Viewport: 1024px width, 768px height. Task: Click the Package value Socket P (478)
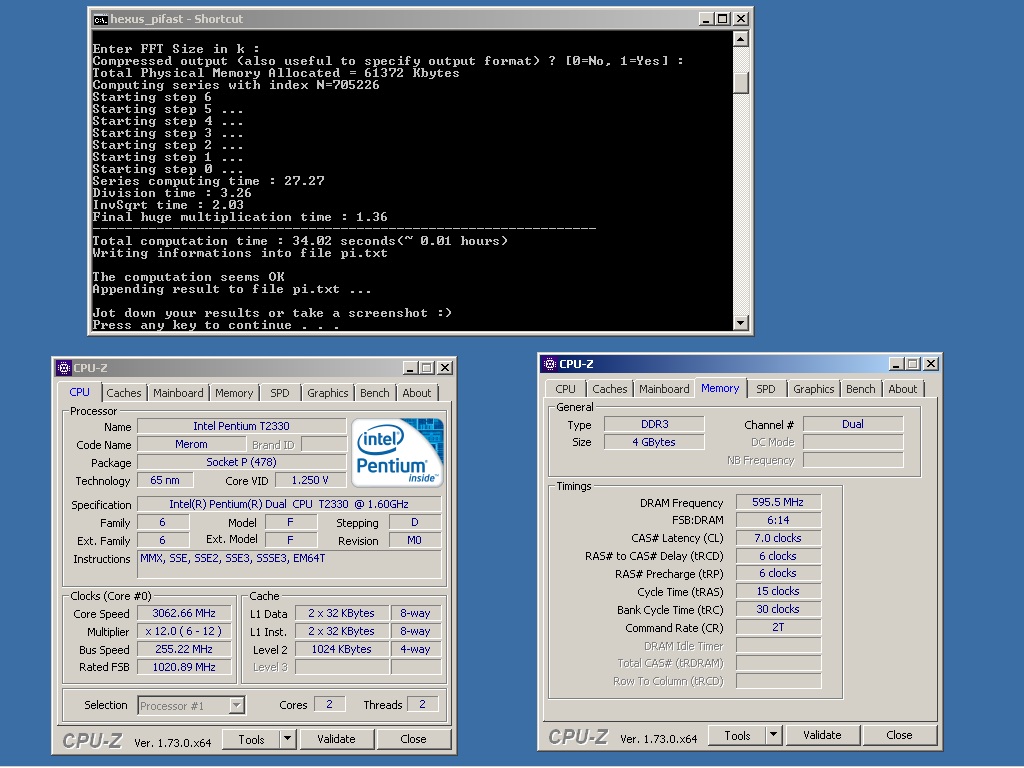[x=242, y=462]
